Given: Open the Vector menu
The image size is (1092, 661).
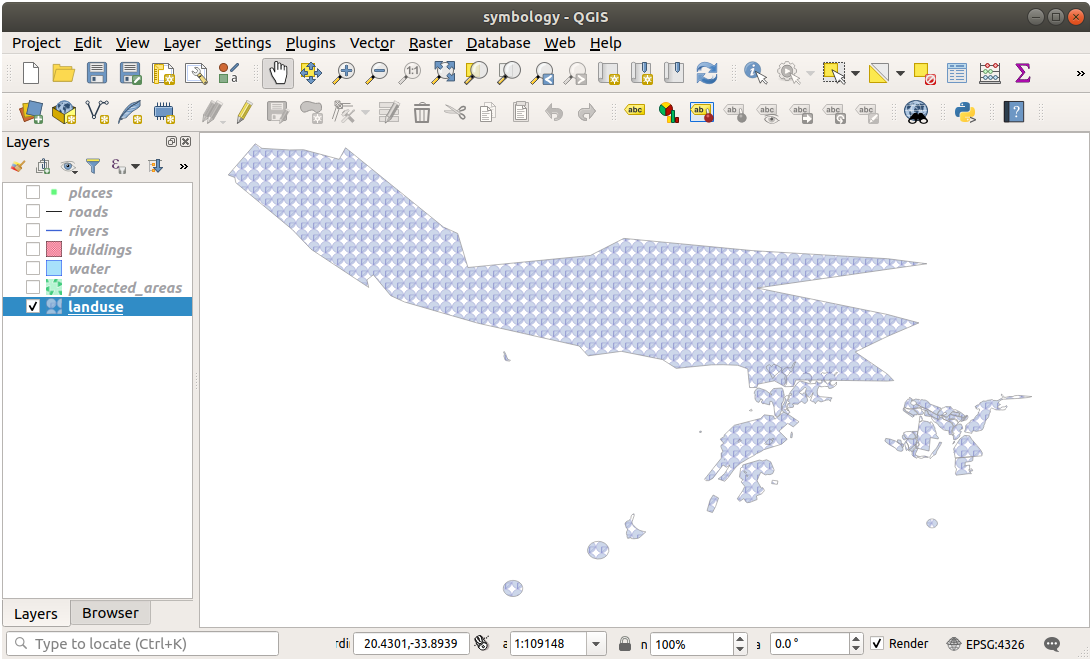Looking at the screenshot, I should 371,43.
